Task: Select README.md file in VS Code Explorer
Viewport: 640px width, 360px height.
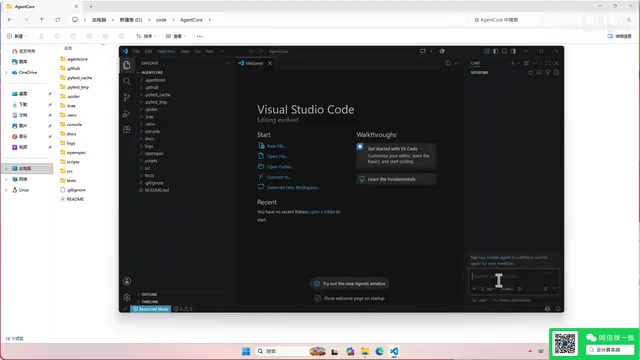Action: [x=157, y=190]
